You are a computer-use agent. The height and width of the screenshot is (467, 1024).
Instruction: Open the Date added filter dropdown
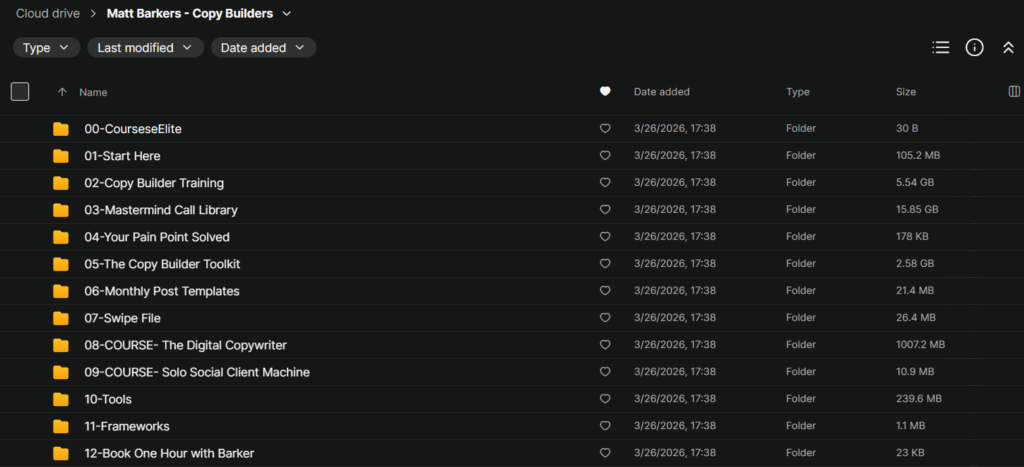tap(263, 48)
